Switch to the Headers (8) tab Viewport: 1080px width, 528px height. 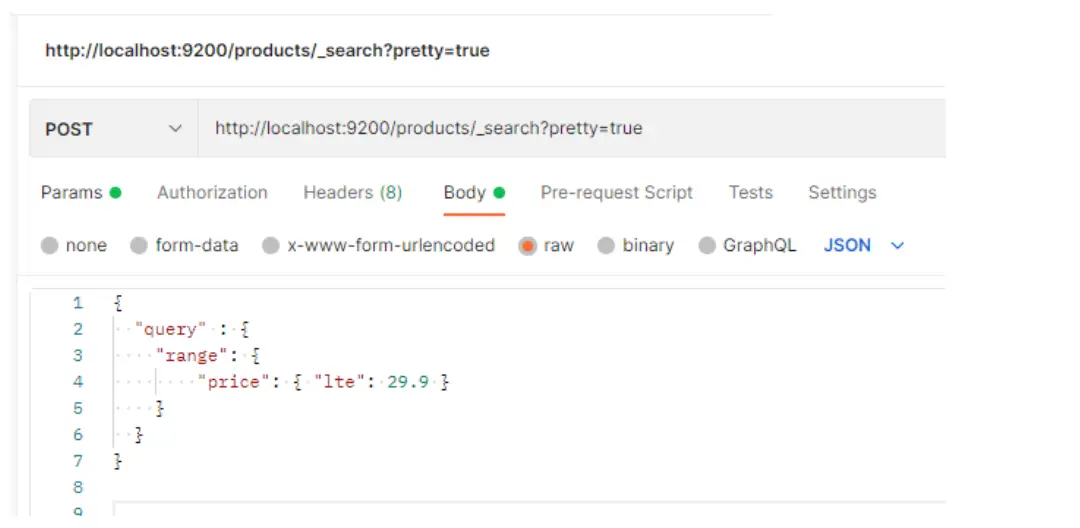352,193
